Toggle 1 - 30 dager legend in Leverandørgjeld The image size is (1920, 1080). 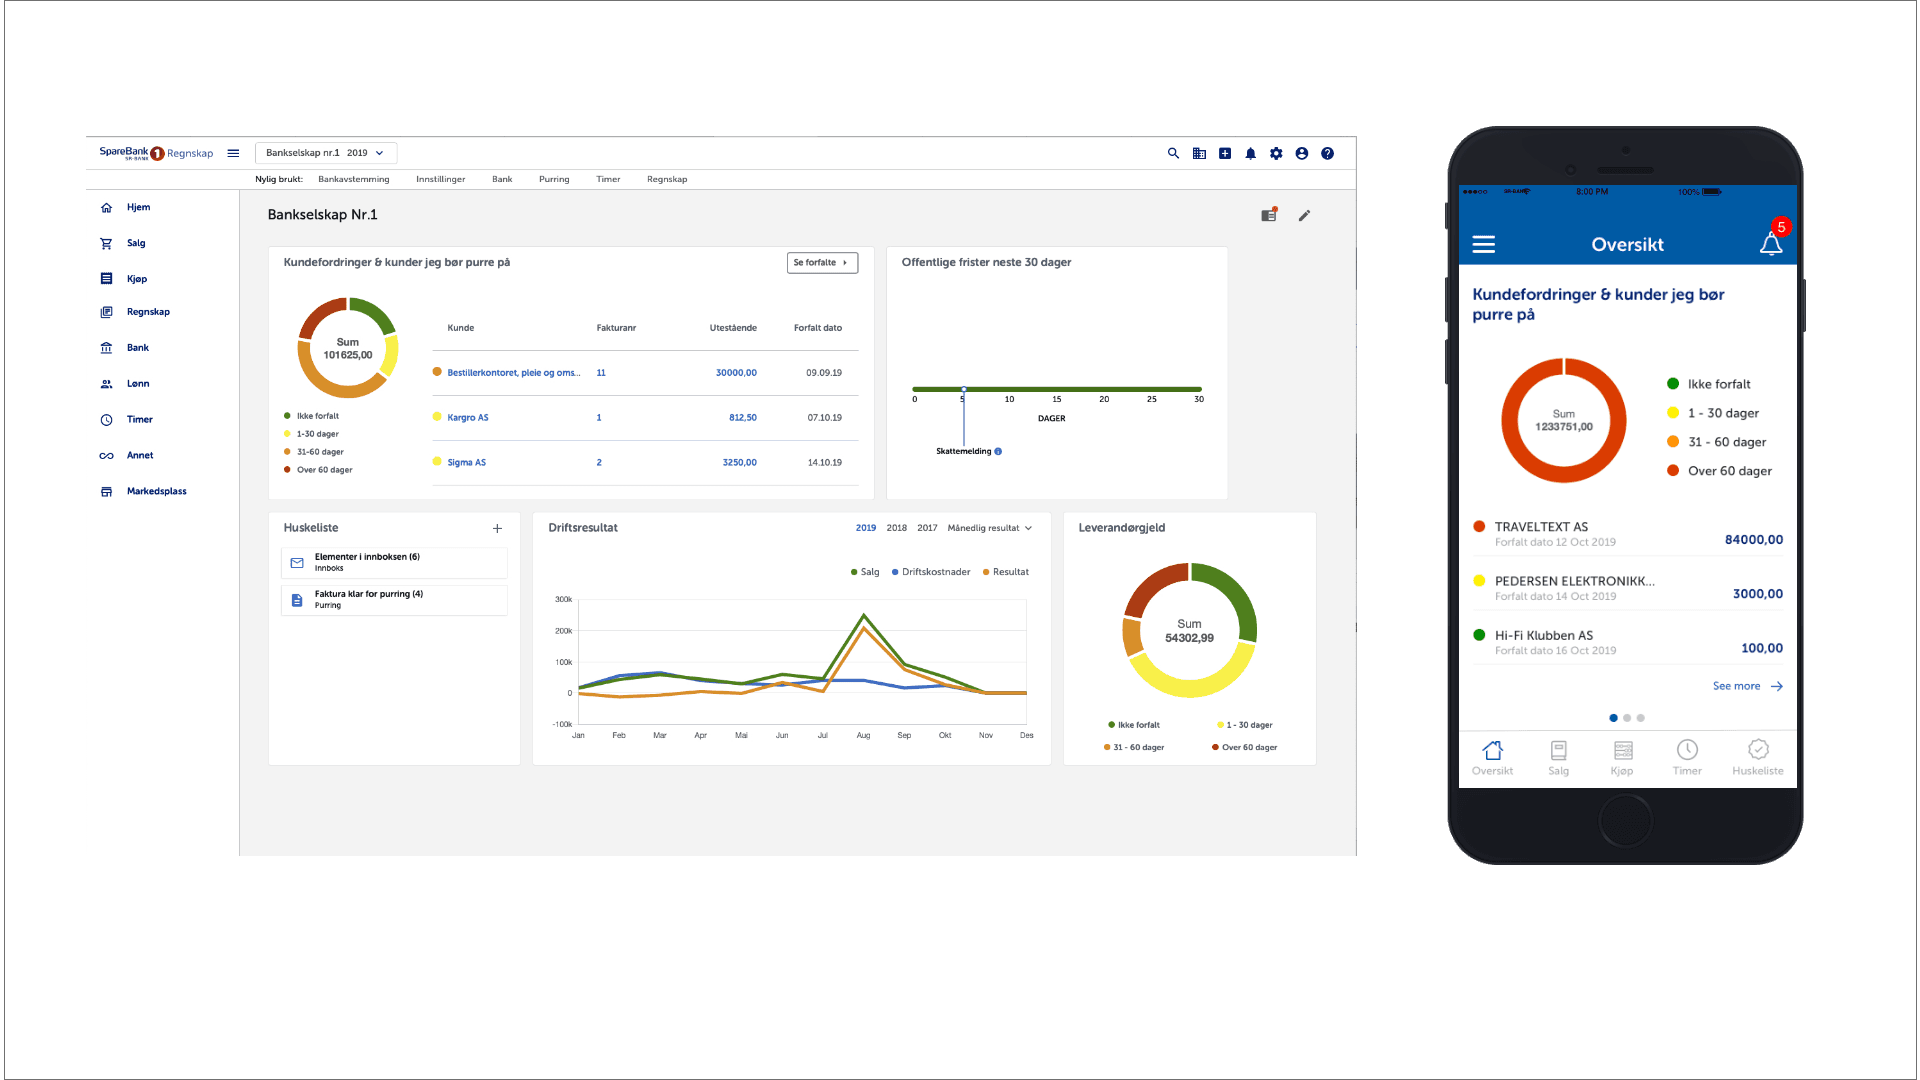(1244, 725)
